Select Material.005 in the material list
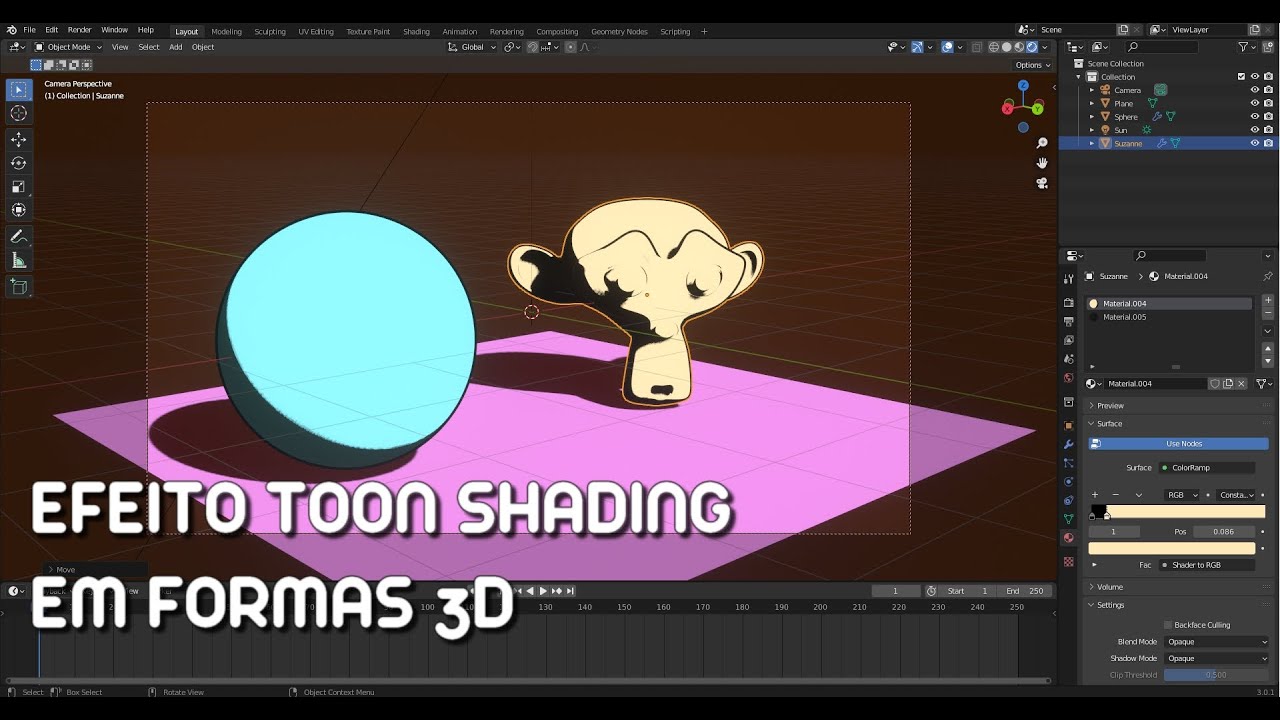Screen dimensions: 1280x720 tap(1170, 317)
